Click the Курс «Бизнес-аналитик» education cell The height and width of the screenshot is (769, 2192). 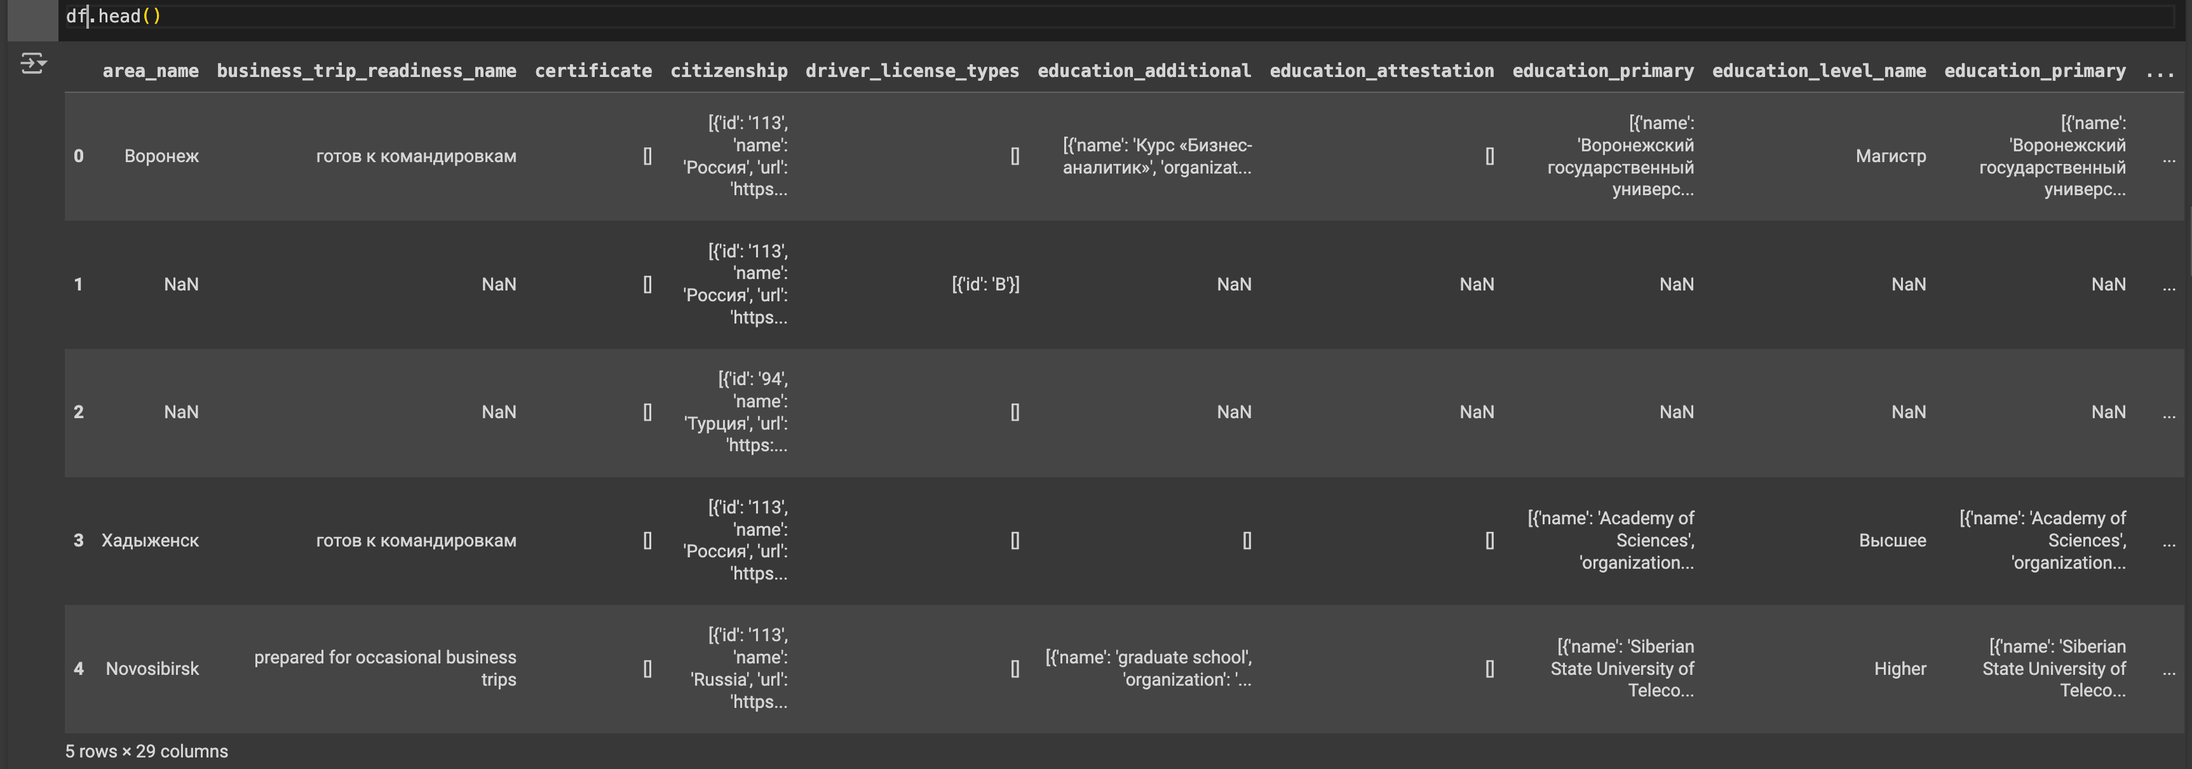[1157, 156]
